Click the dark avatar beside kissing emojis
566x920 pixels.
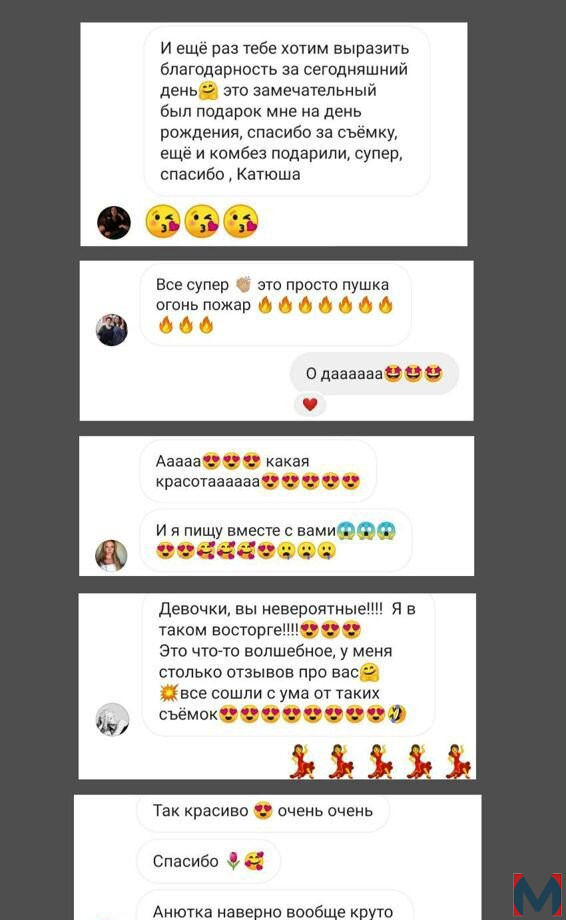(114, 222)
